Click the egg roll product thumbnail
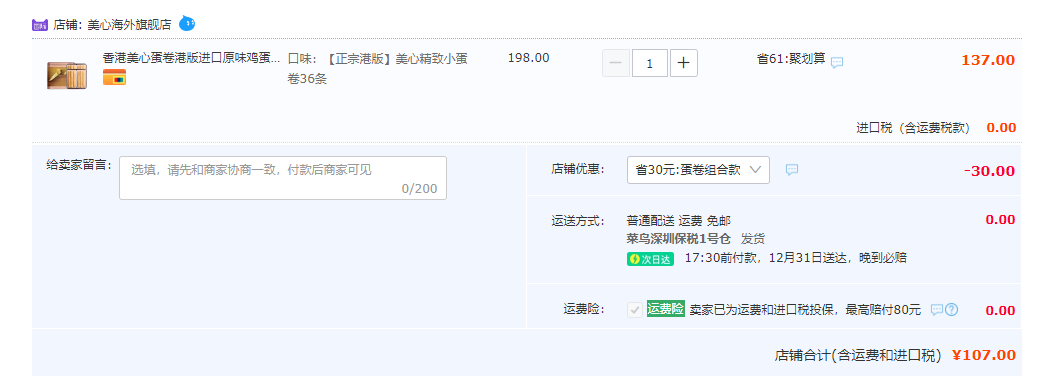The height and width of the screenshot is (376, 1040). (66, 76)
